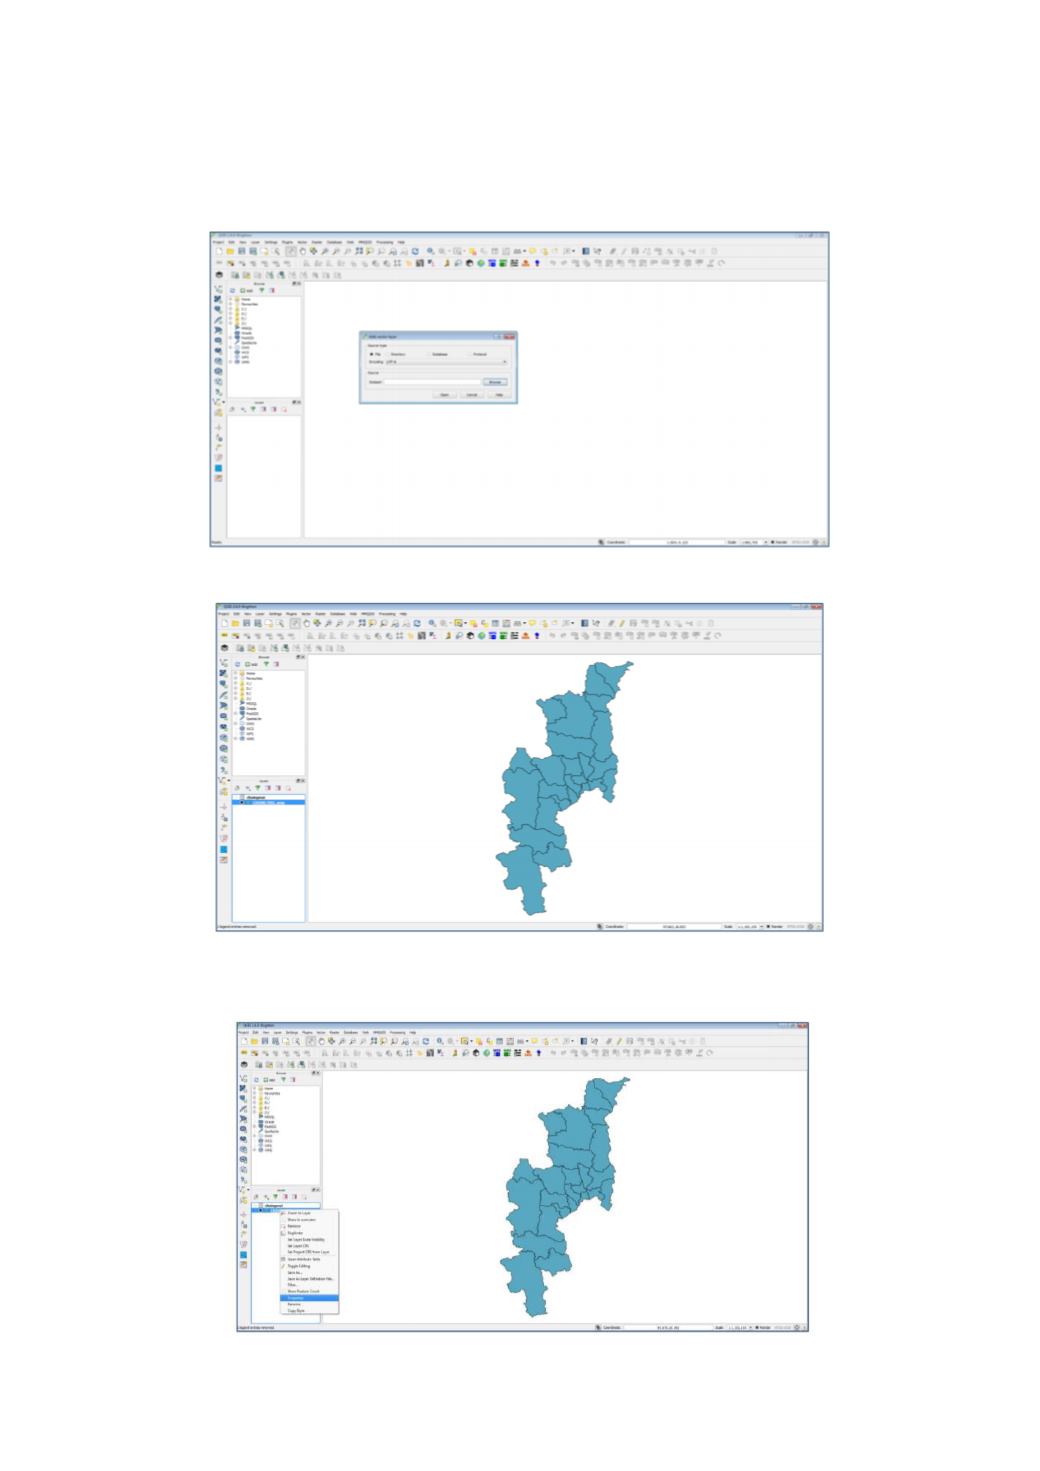Image resolution: width=1040 pixels, height=1471 pixels.
Task: Click Save project icon in middle QGIS window
Action: (x=247, y=623)
